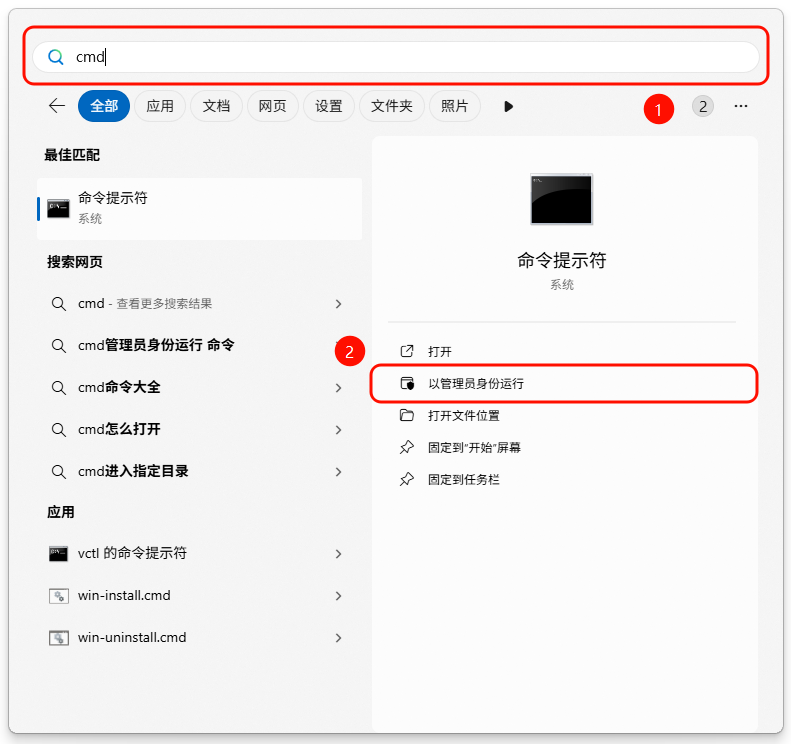Screen dimensions: 791x744
Task: Expand chevron for cmd - 查看更多搜索结果
Action: [x=338, y=304]
